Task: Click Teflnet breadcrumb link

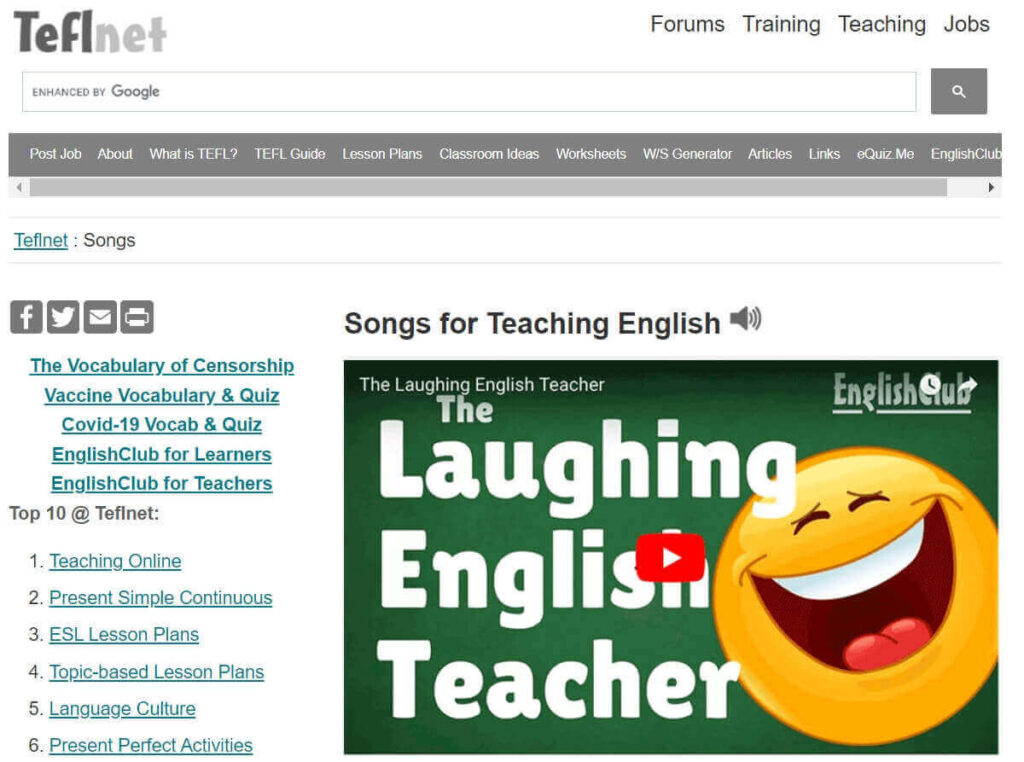Action: 40,240
